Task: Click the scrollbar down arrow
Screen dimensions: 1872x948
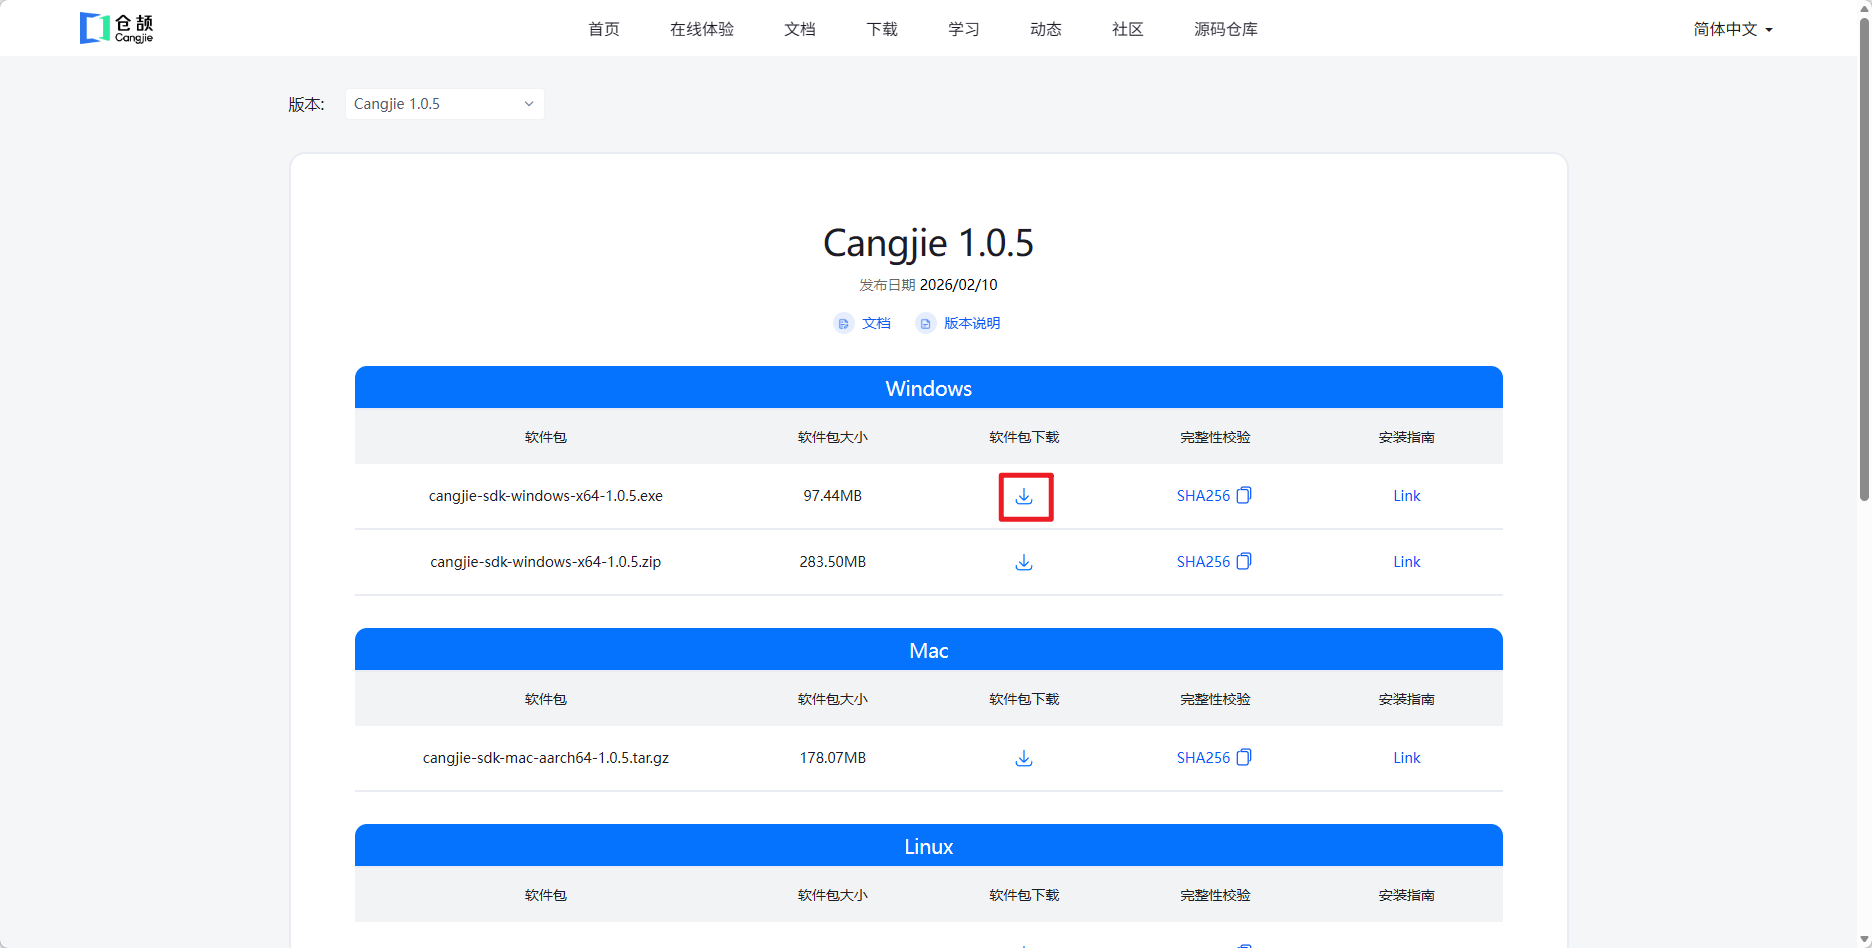Action: [1864, 940]
